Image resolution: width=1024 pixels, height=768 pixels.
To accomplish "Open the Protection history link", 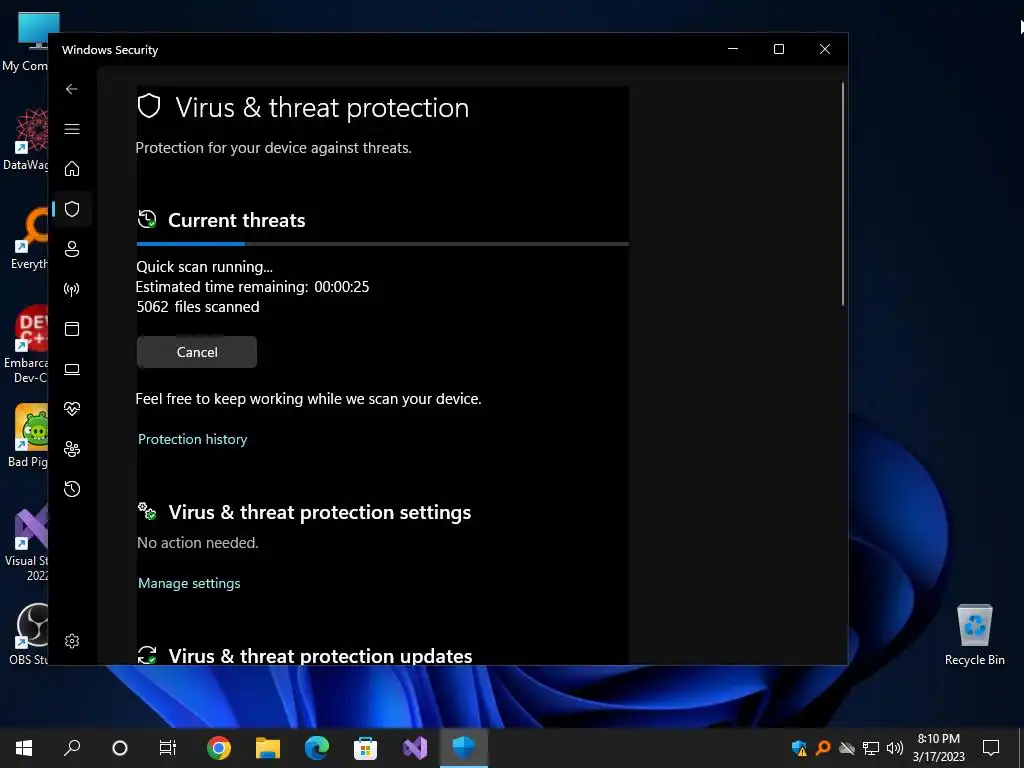I will [x=193, y=439].
